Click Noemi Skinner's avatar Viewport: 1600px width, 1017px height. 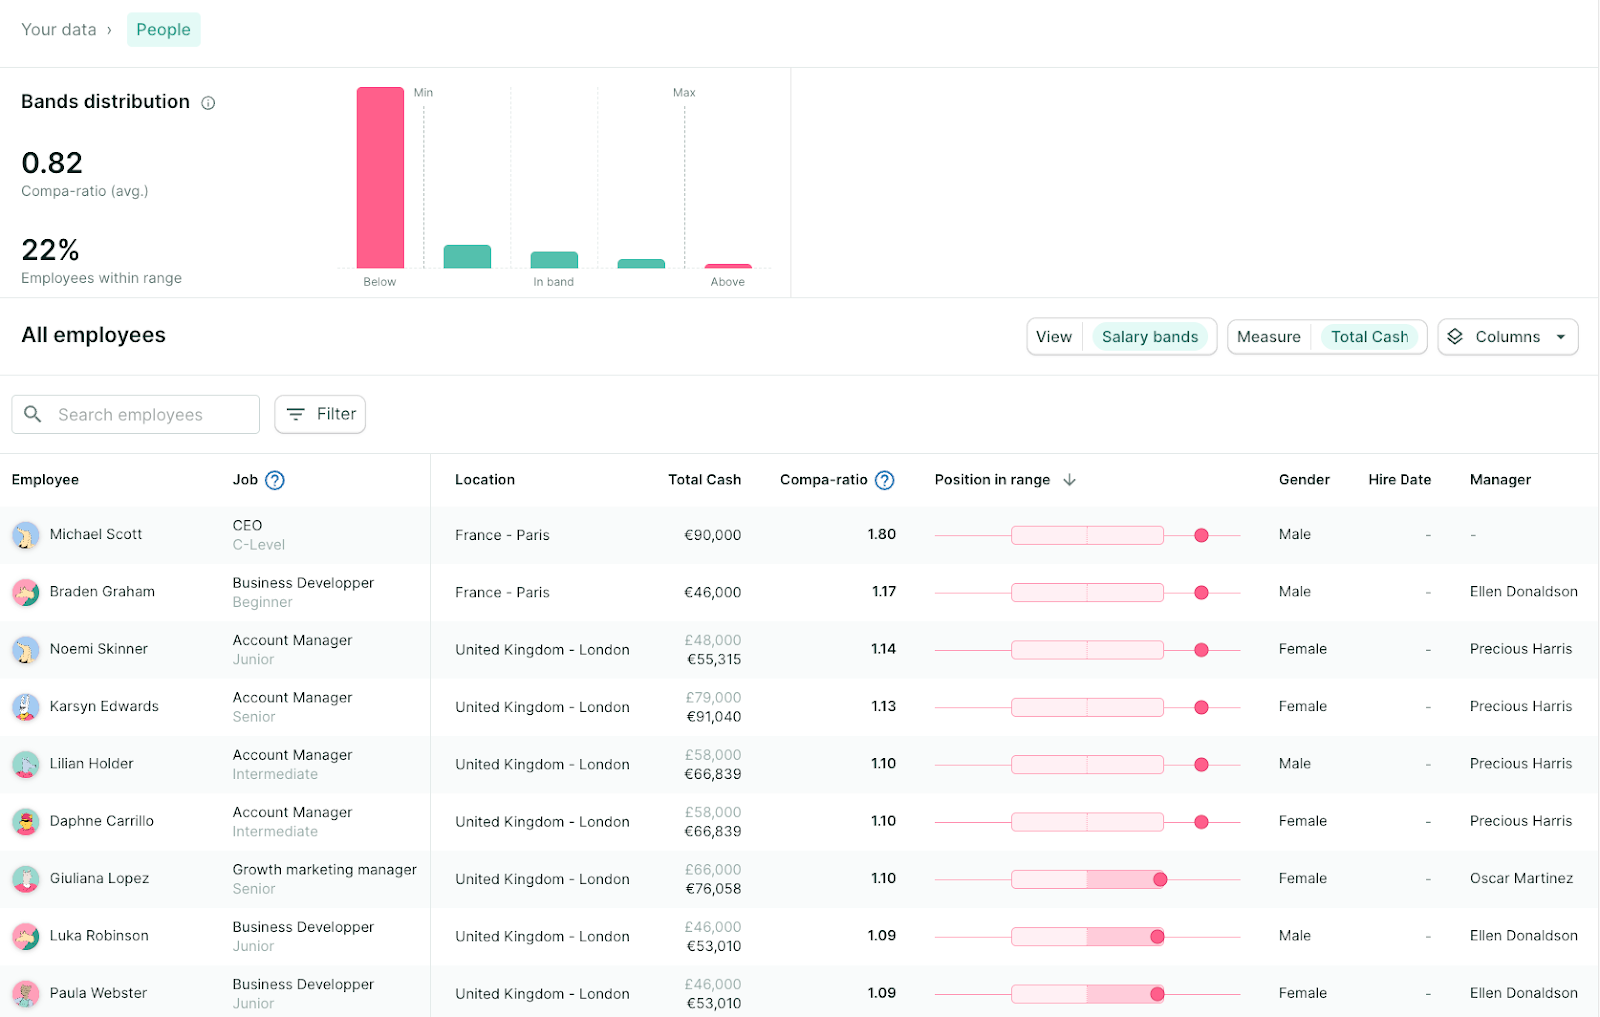26,649
